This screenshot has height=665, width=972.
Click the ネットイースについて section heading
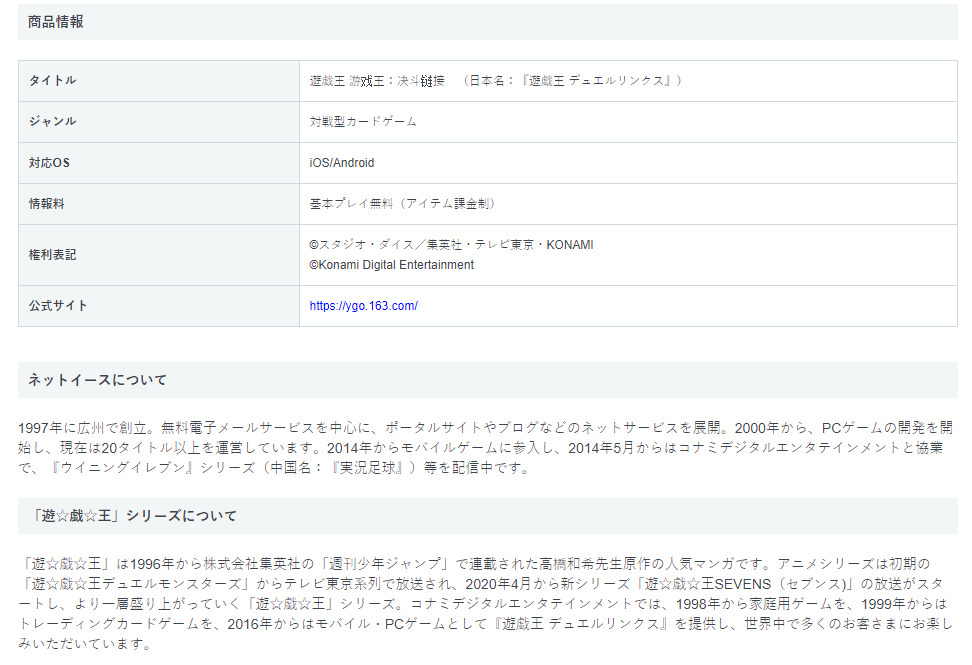coord(97,380)
